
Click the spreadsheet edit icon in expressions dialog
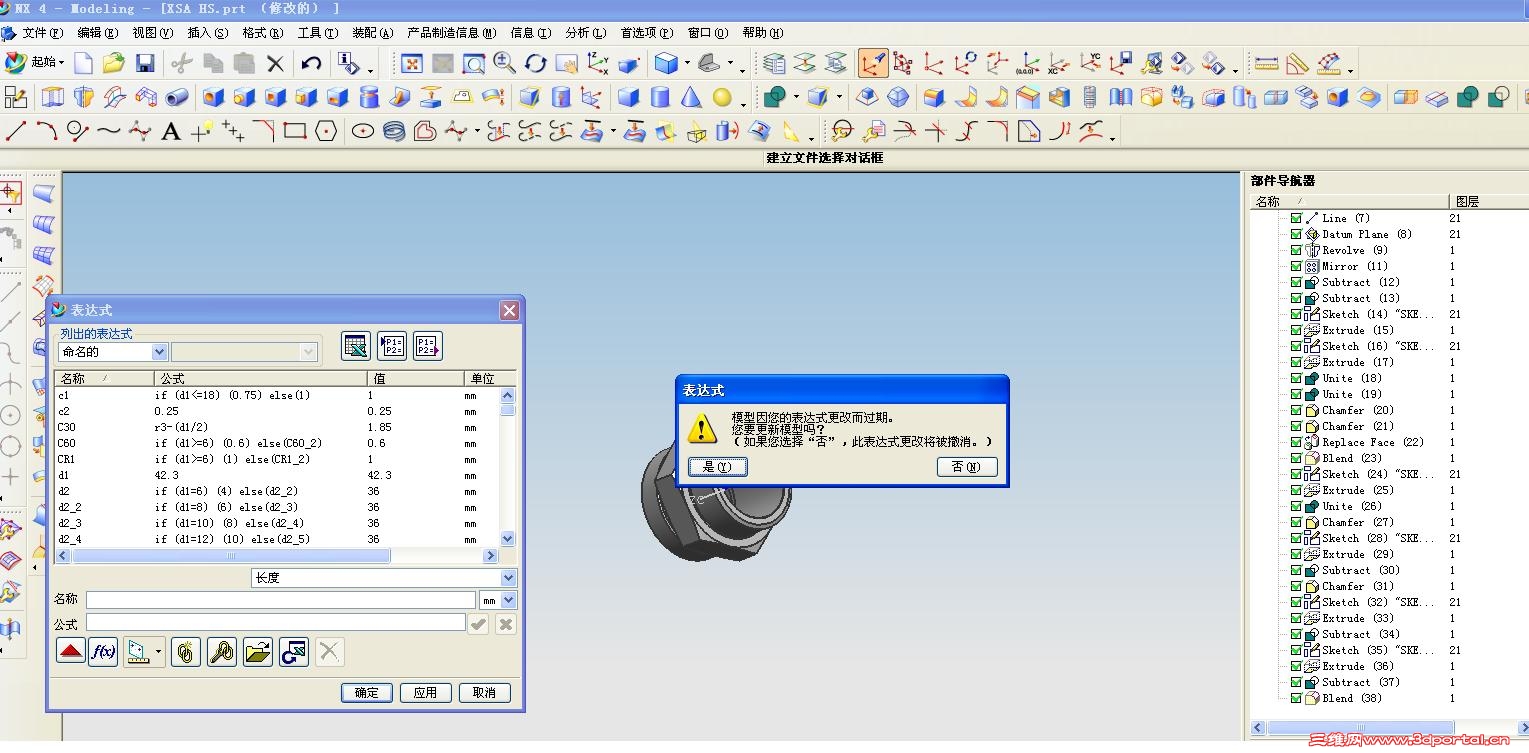click(356, 346)
